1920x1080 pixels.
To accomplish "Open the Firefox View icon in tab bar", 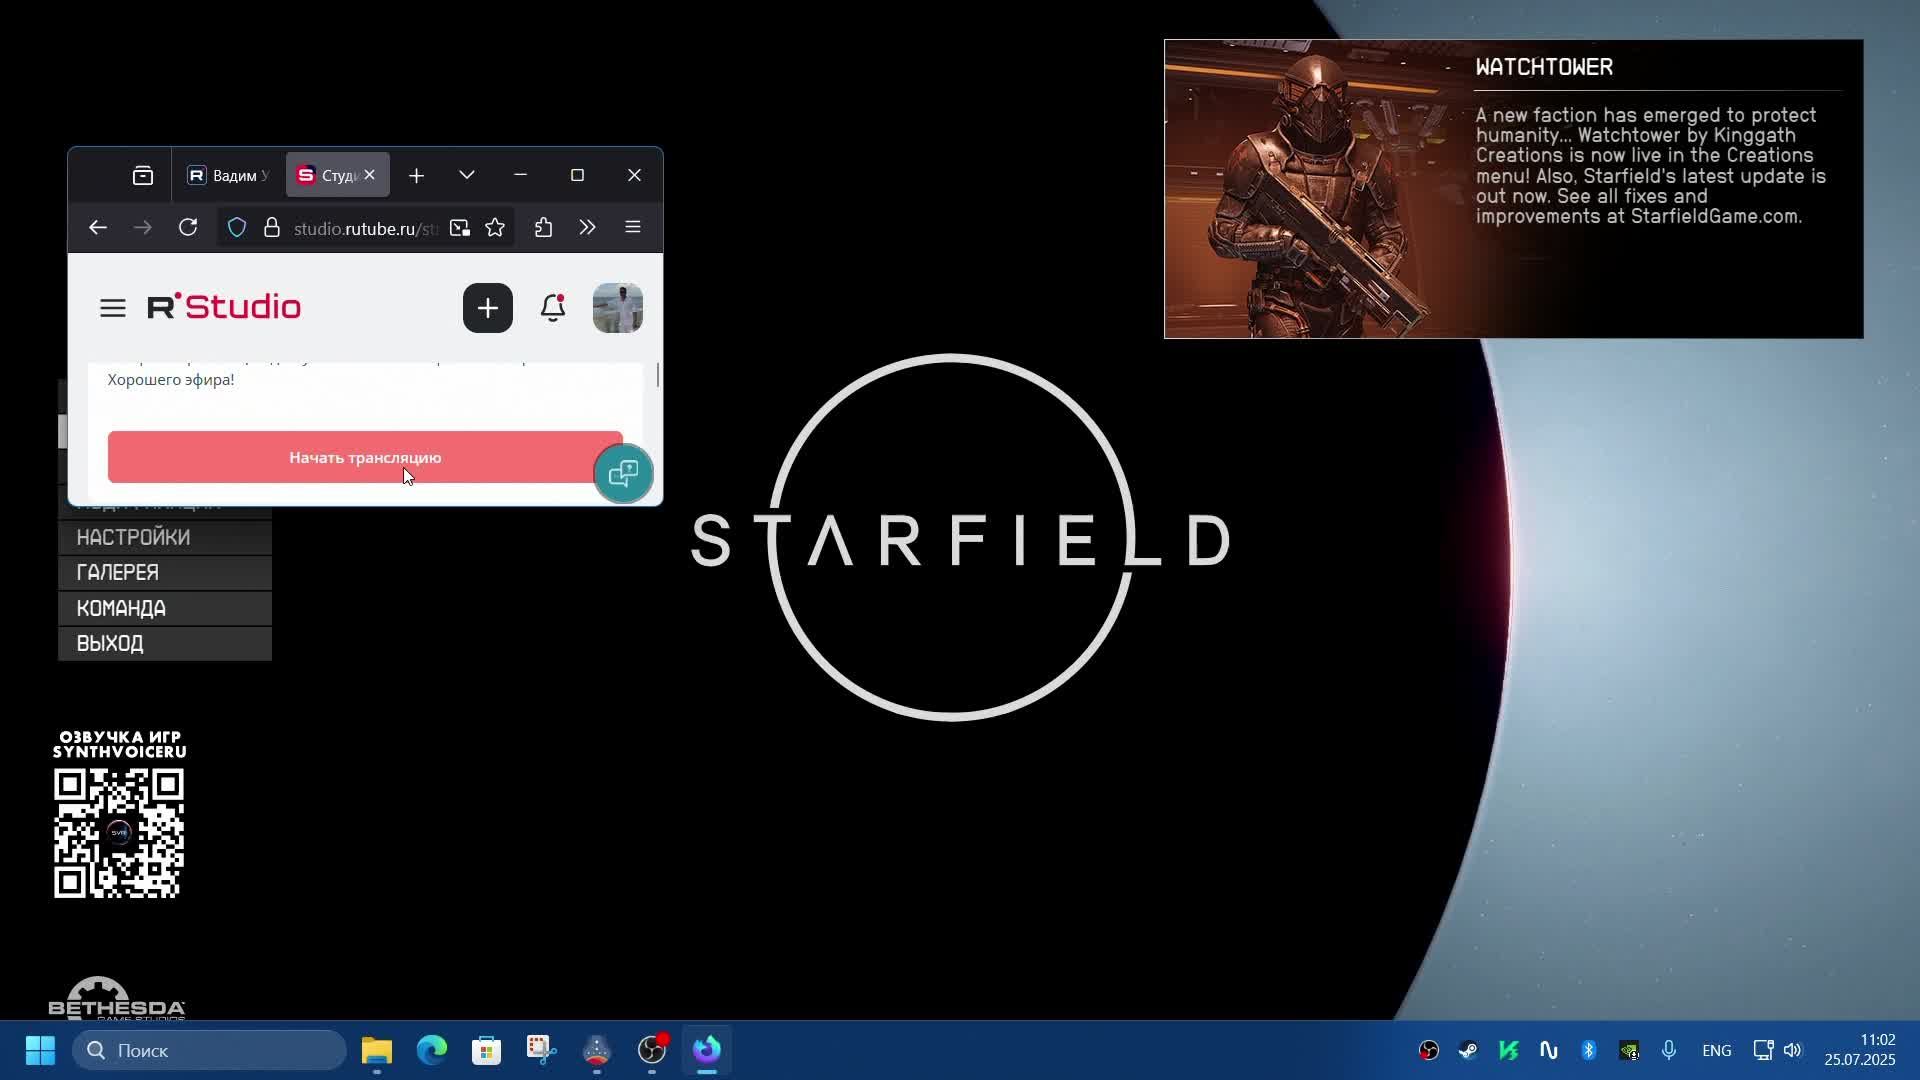I will (x=143, y=176).
